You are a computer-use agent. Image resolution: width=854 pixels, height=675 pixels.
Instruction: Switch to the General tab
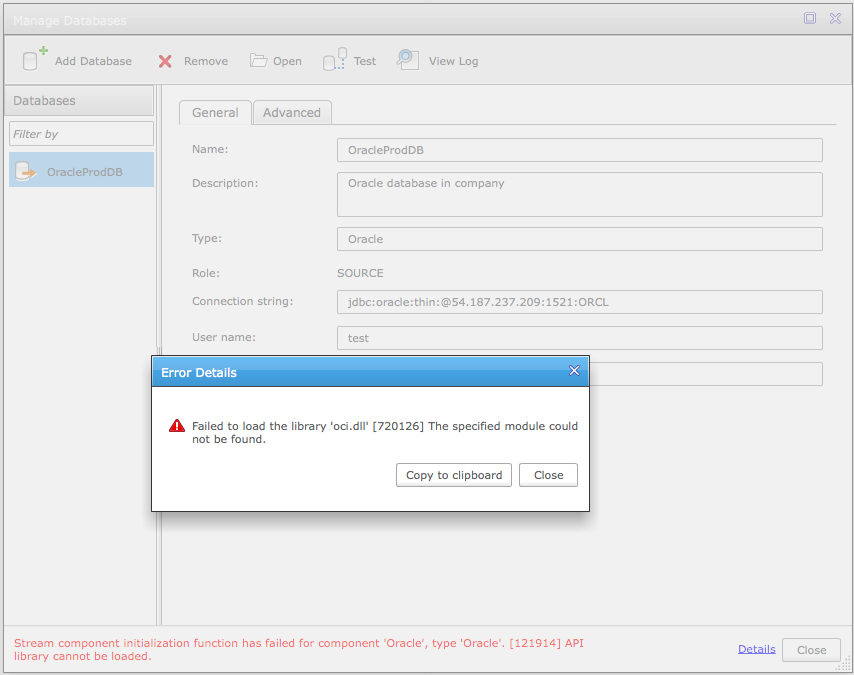[215, 113]
